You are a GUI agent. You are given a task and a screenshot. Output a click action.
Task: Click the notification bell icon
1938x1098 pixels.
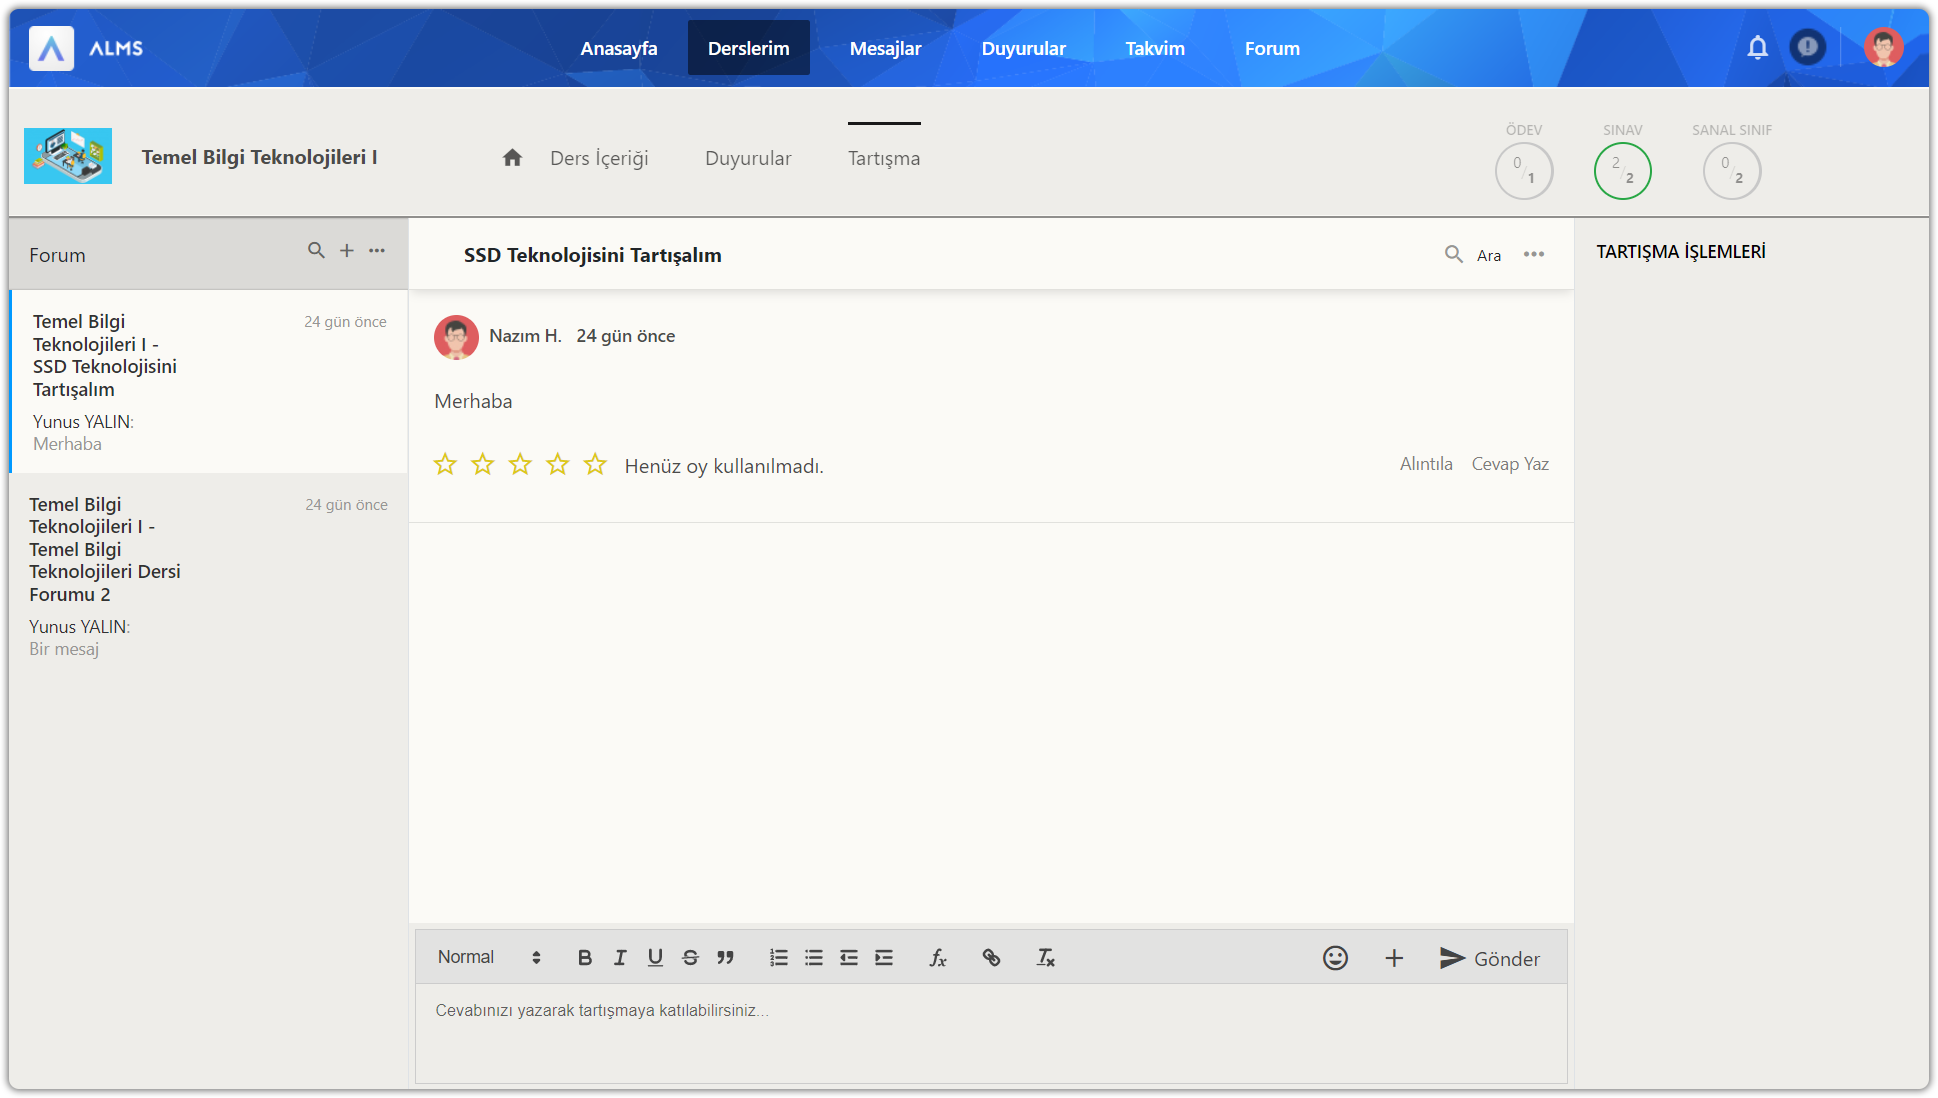click(1757, 47)
